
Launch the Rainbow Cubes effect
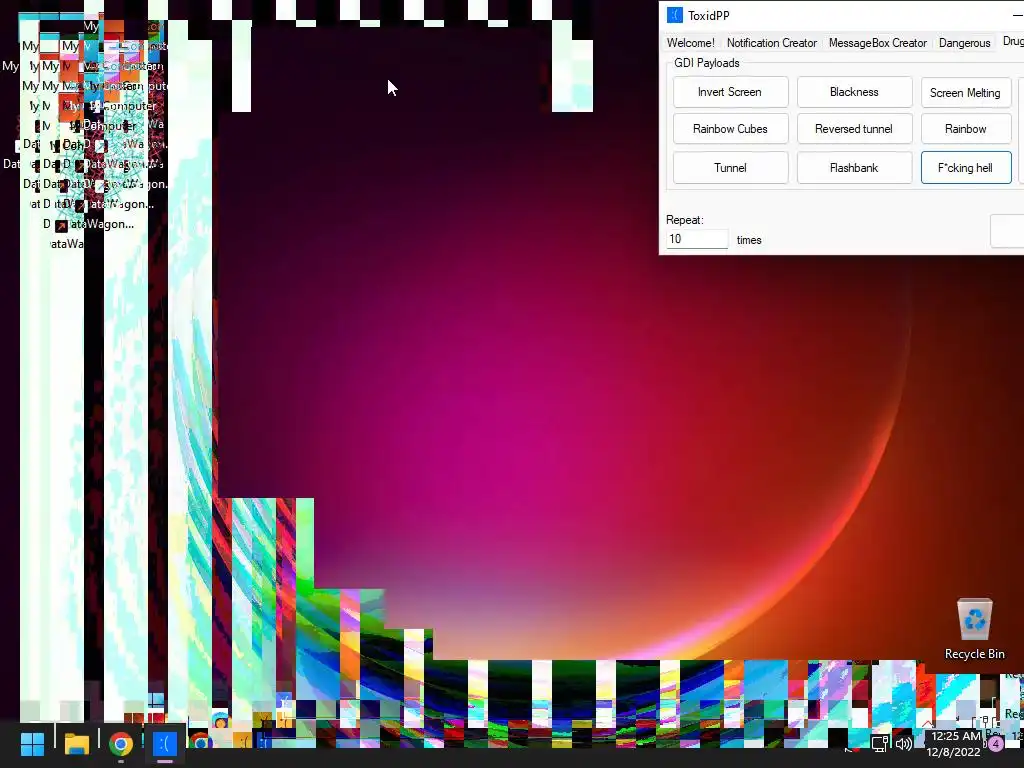pos(730,129)
